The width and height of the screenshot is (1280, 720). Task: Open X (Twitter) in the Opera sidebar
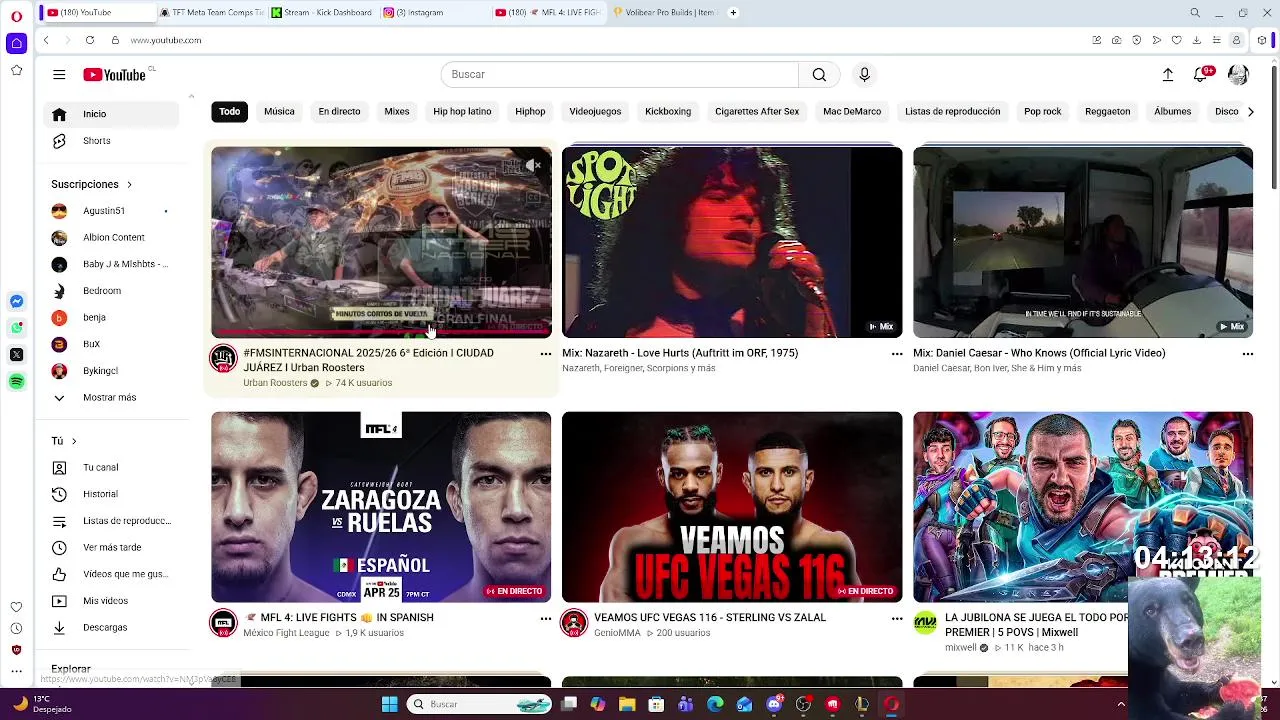click(x=16, y=355)
